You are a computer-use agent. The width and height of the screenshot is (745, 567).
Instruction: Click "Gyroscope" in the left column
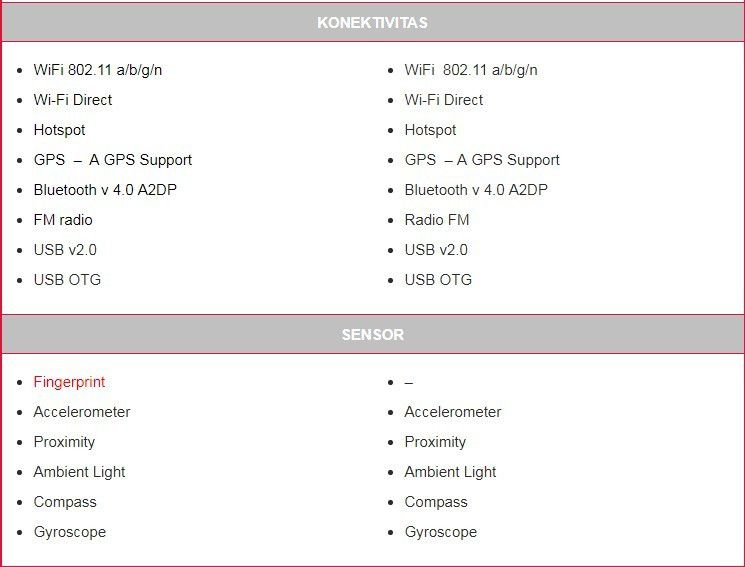[x=70, y=532]
